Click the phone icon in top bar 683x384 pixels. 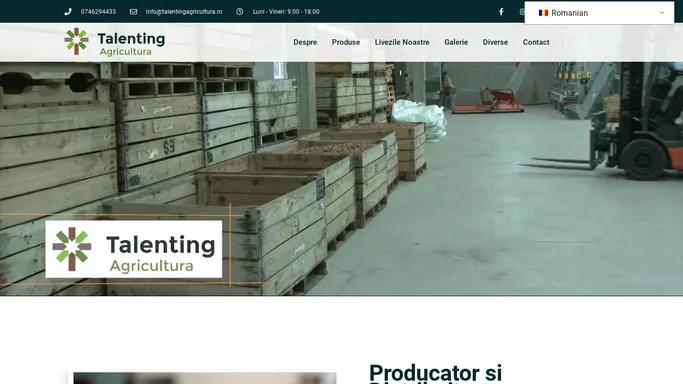point(68,12)
